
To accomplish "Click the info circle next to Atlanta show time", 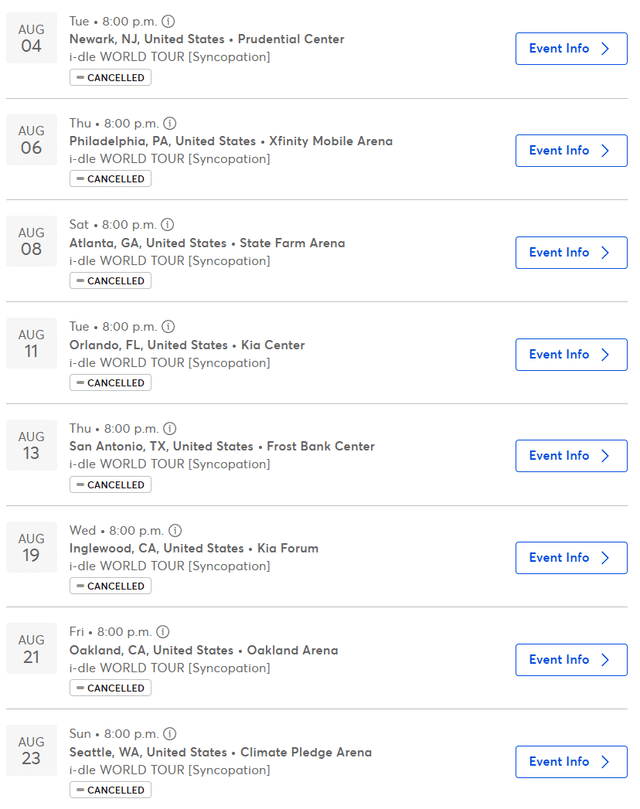I will [x=167, y=225].
